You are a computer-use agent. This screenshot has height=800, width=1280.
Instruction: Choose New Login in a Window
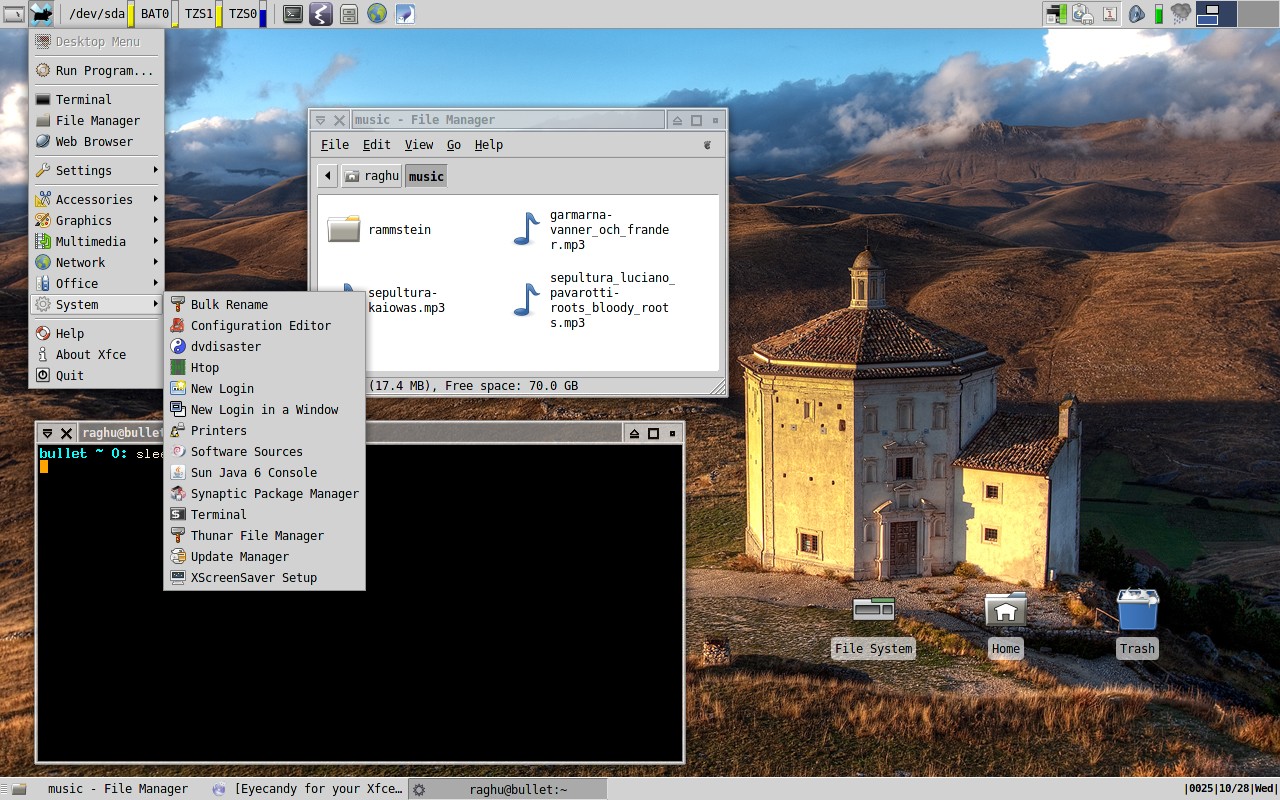(264, 410)
